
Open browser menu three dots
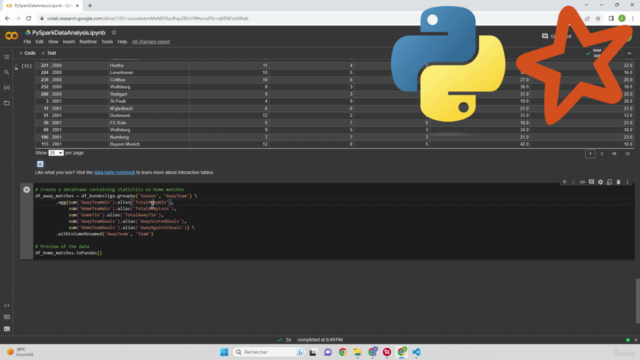coord(633,18)
